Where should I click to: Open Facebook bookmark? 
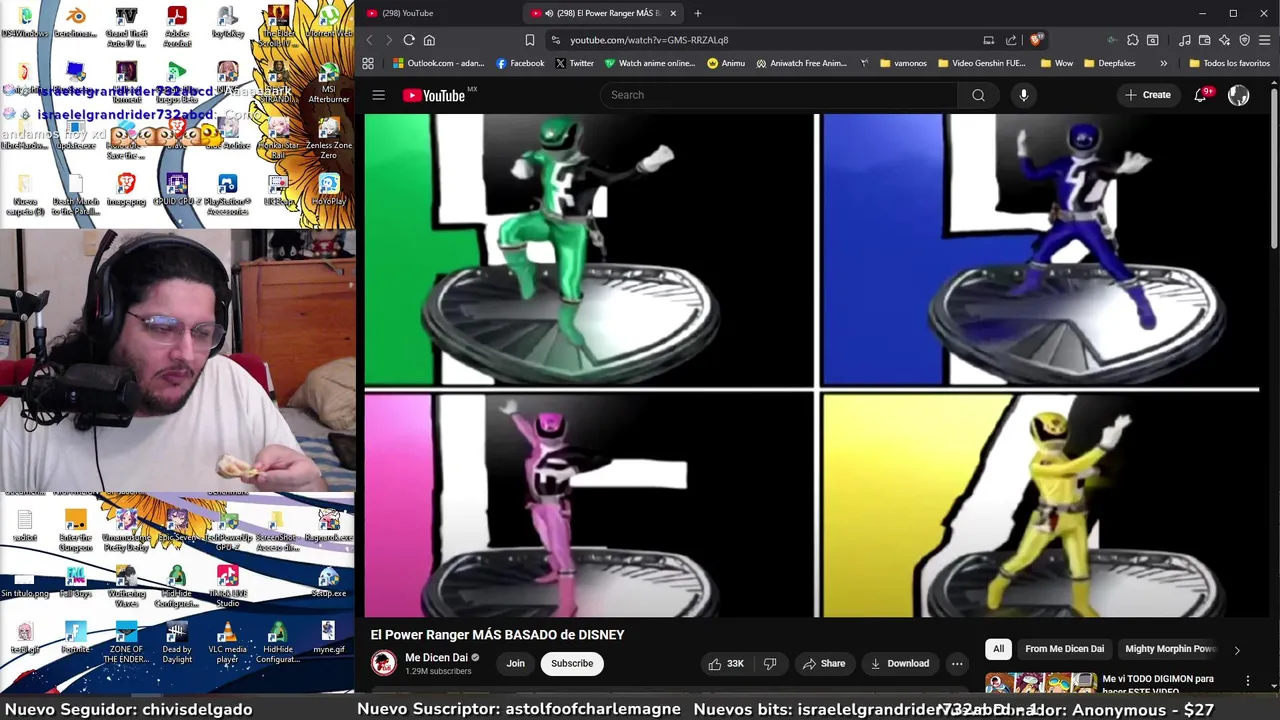pos(520,63)
